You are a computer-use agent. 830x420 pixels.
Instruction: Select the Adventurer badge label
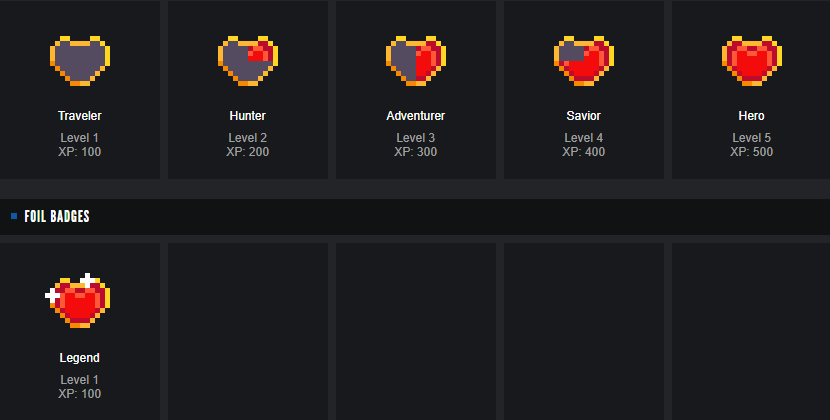(x=416, y=115)
